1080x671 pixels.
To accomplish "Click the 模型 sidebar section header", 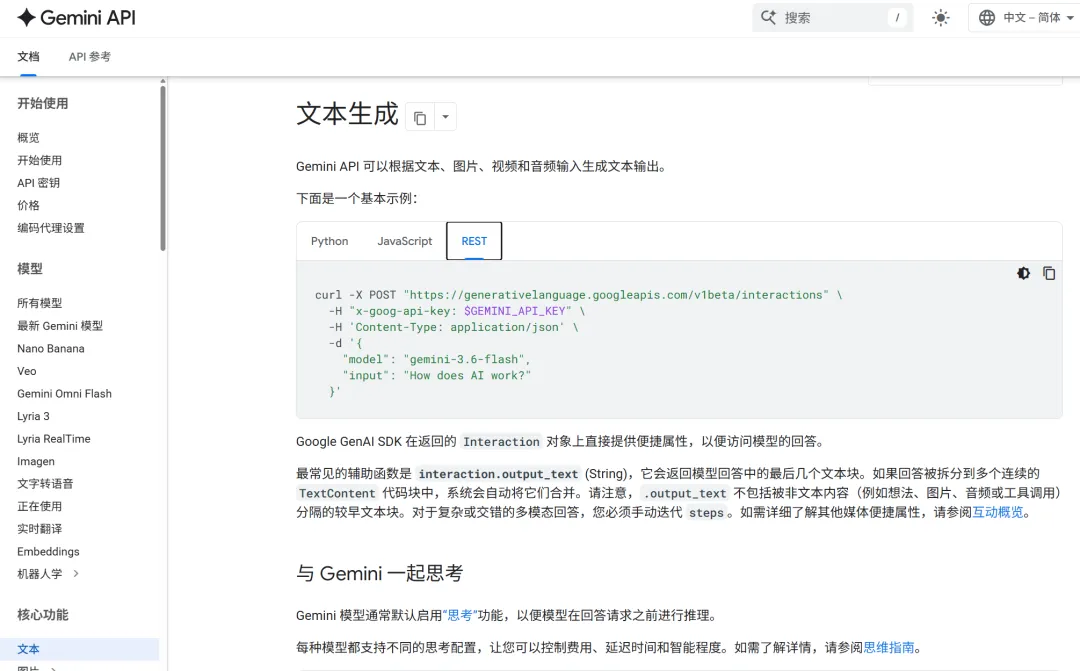I will coord(30,269).
